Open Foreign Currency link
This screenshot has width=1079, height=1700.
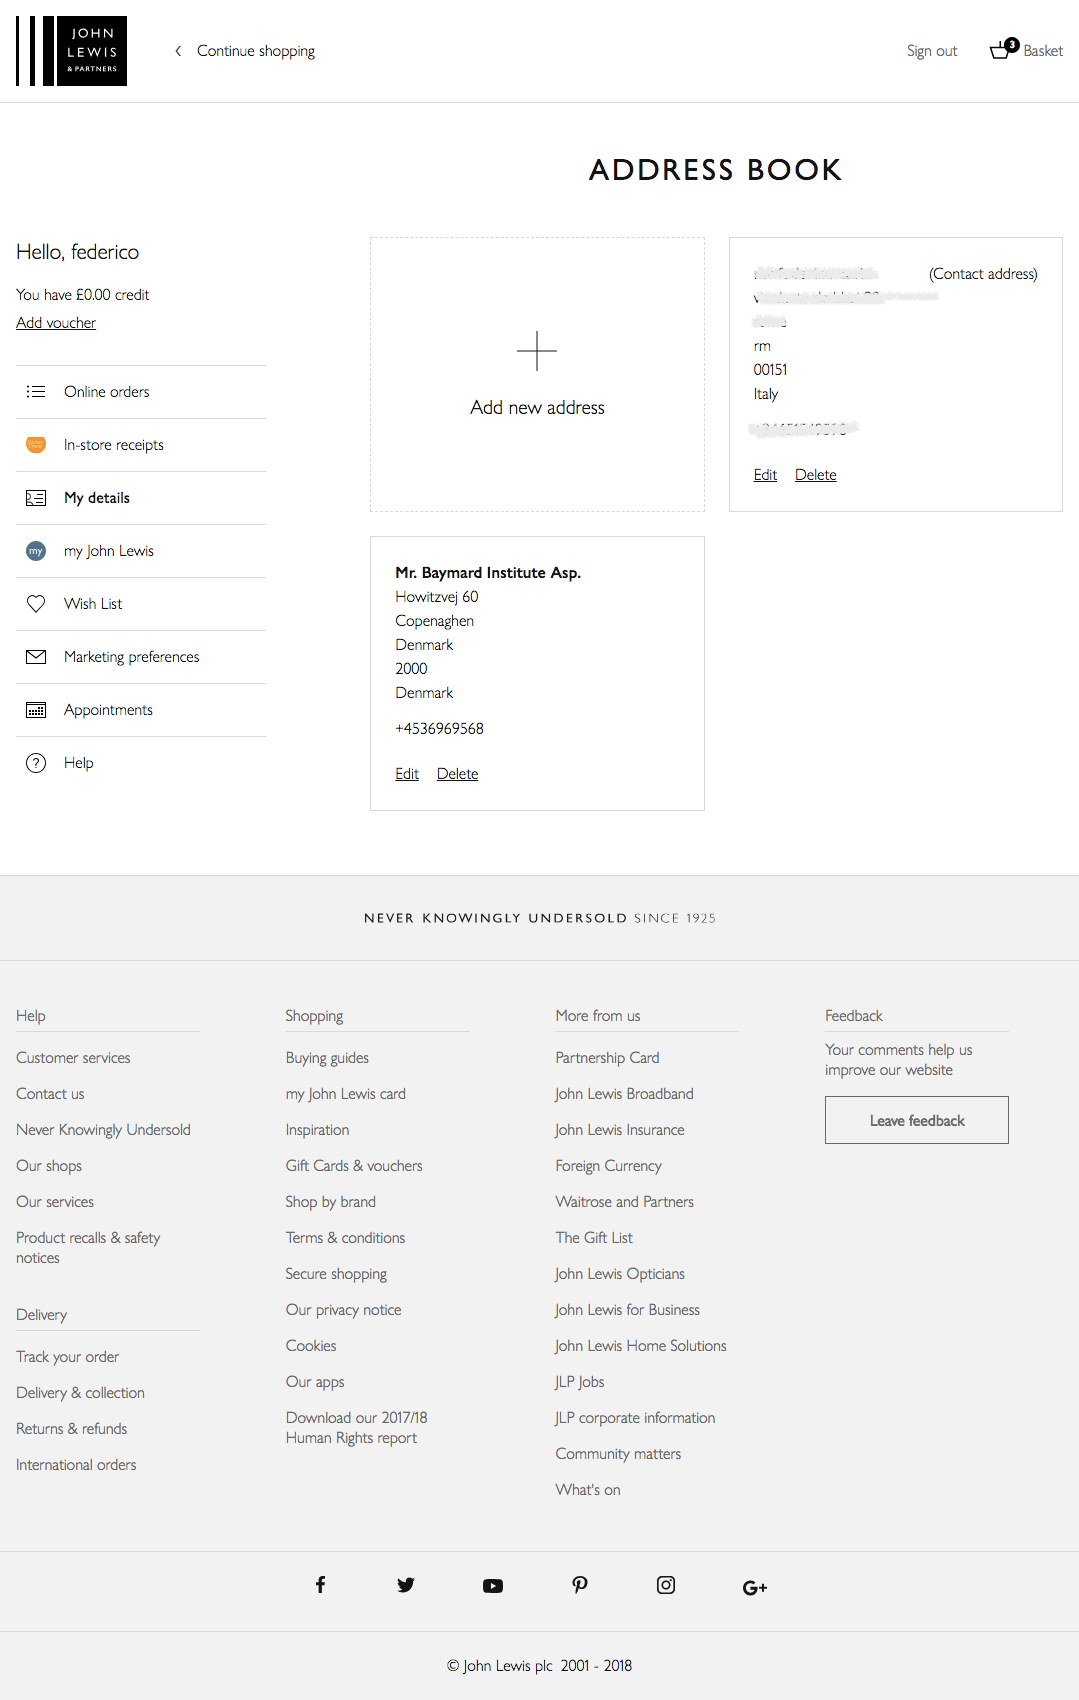coord(608,1166)
